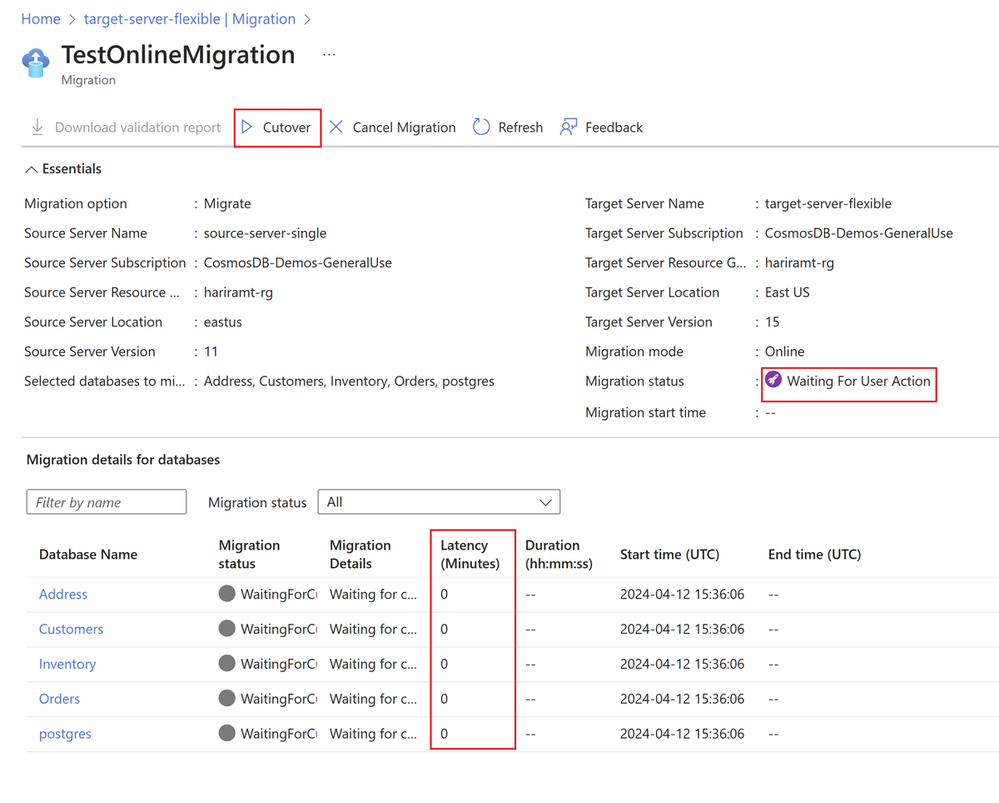999x803 pixels.
Task: Click Download validation report text
Action: point(138,127)
